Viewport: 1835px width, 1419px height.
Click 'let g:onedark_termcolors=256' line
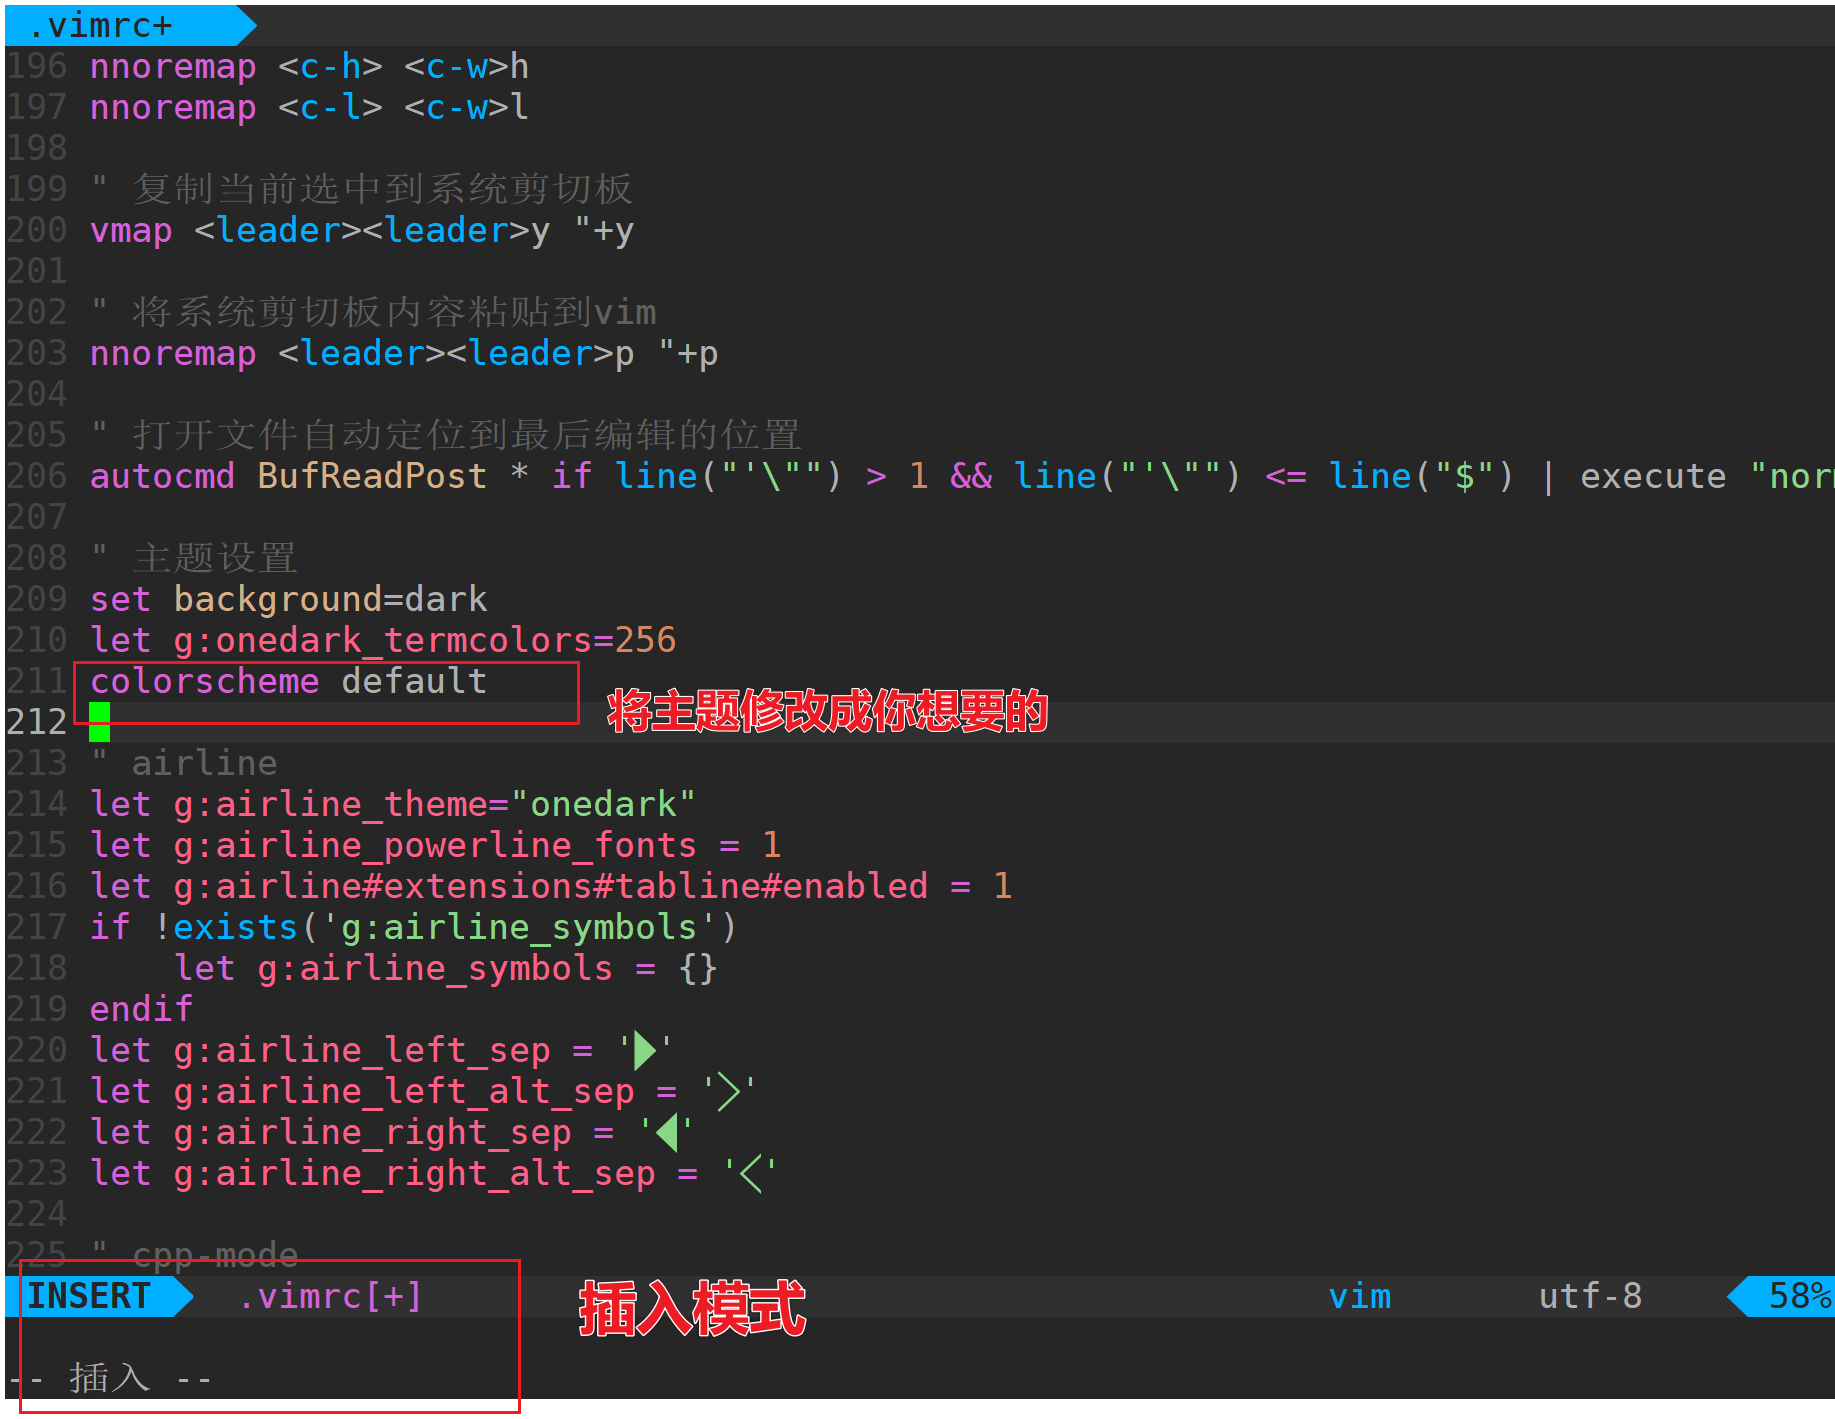383,640
